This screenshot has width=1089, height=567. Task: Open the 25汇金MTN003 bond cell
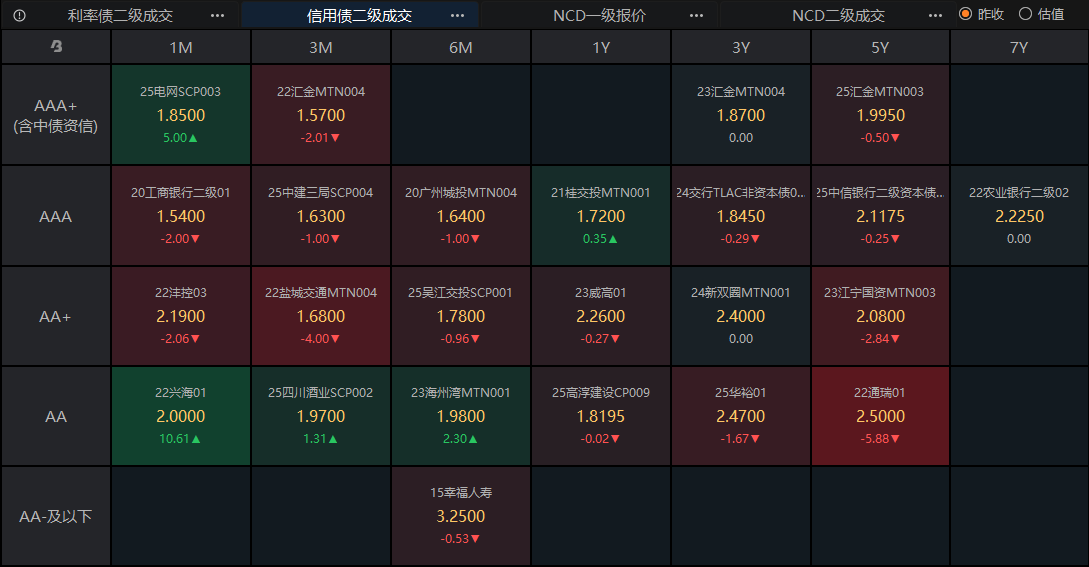[x=880, y=115]
